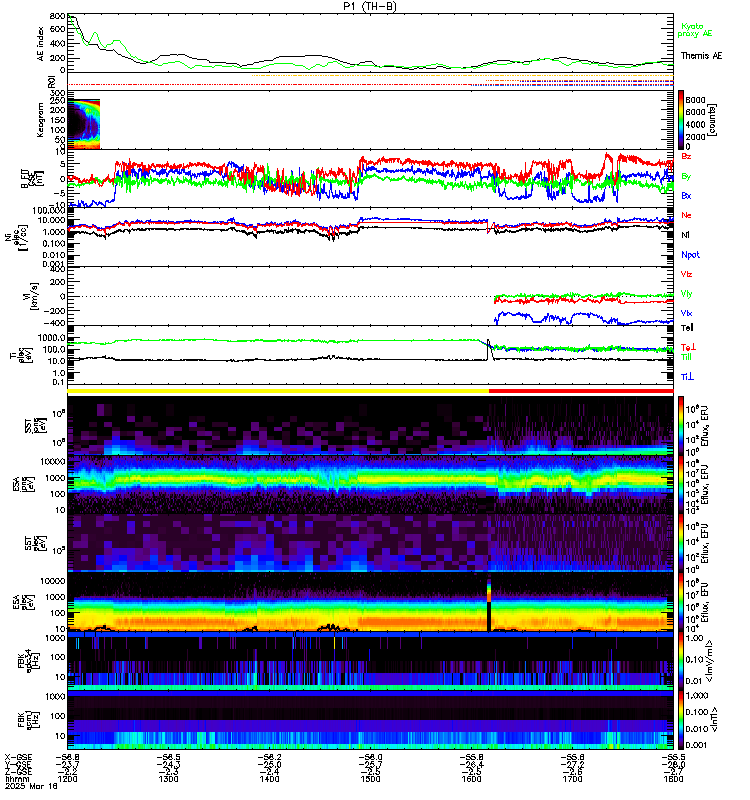Click the red segment of the mode bar
This screenshot has height=800, width=750.
click(x=581, y=391)
